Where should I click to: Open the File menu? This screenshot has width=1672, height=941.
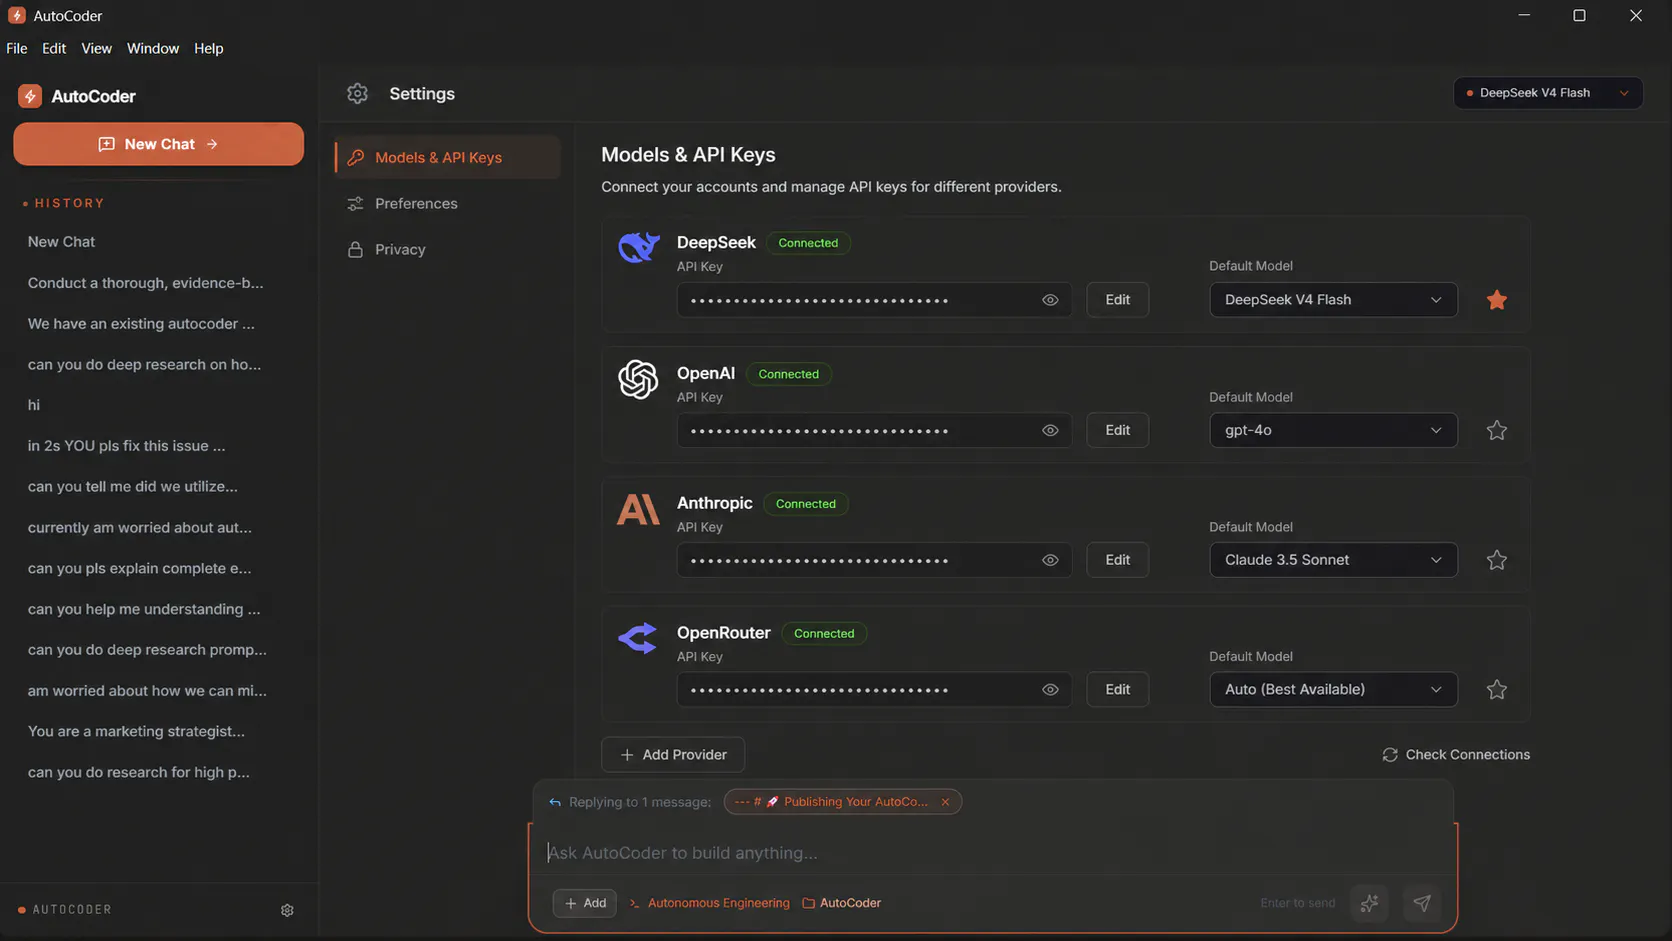click(x=17, y=48)
